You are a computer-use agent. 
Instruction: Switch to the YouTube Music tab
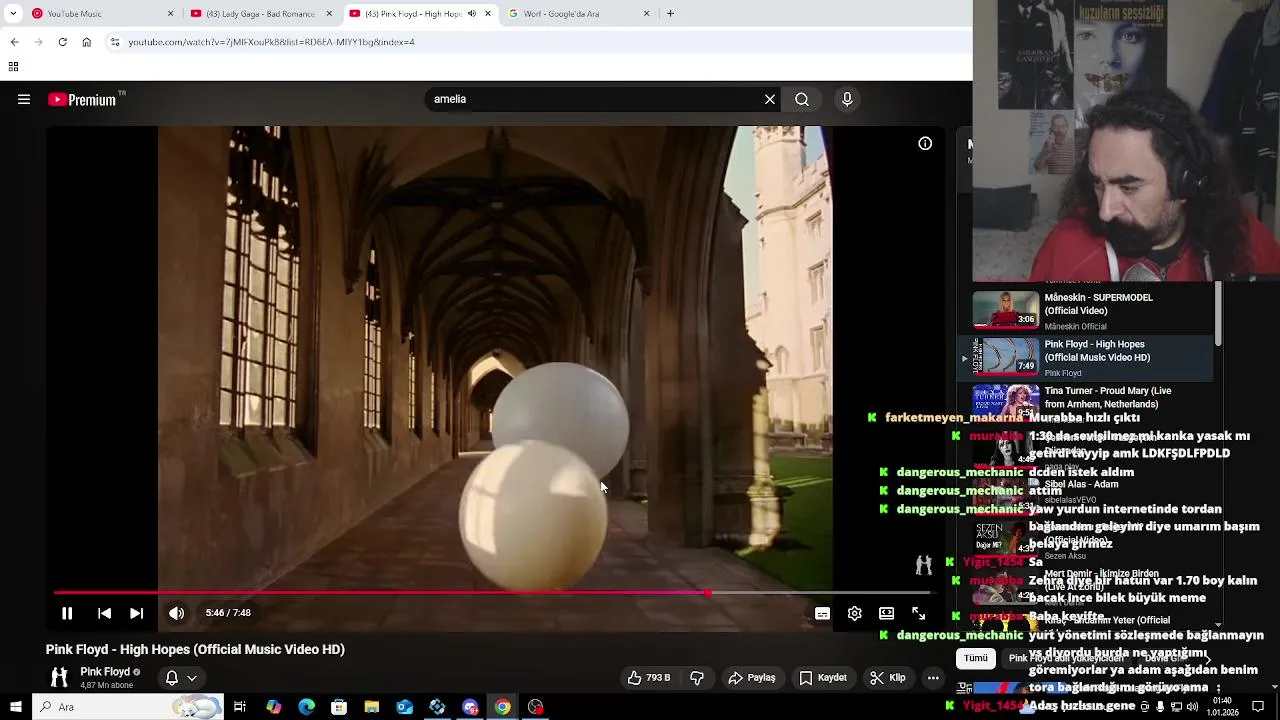point(100,14)
